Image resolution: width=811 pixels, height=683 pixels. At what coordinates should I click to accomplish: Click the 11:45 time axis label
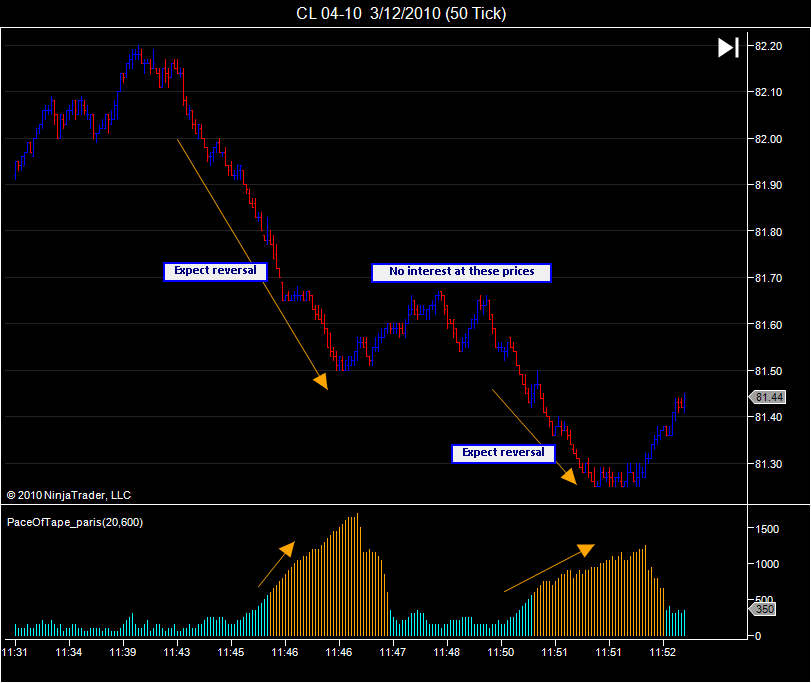tap(231, 652)
